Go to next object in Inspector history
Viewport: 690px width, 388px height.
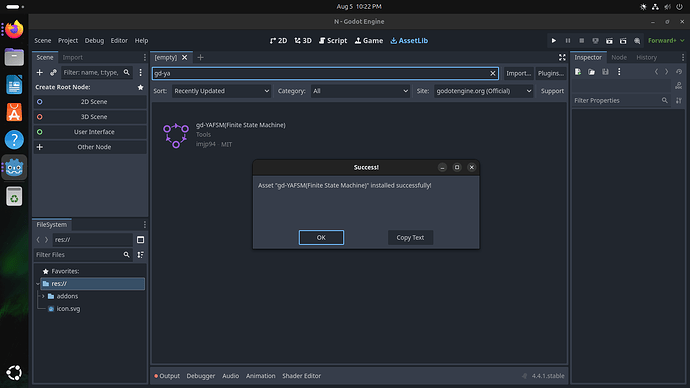(x=667, y=72)
